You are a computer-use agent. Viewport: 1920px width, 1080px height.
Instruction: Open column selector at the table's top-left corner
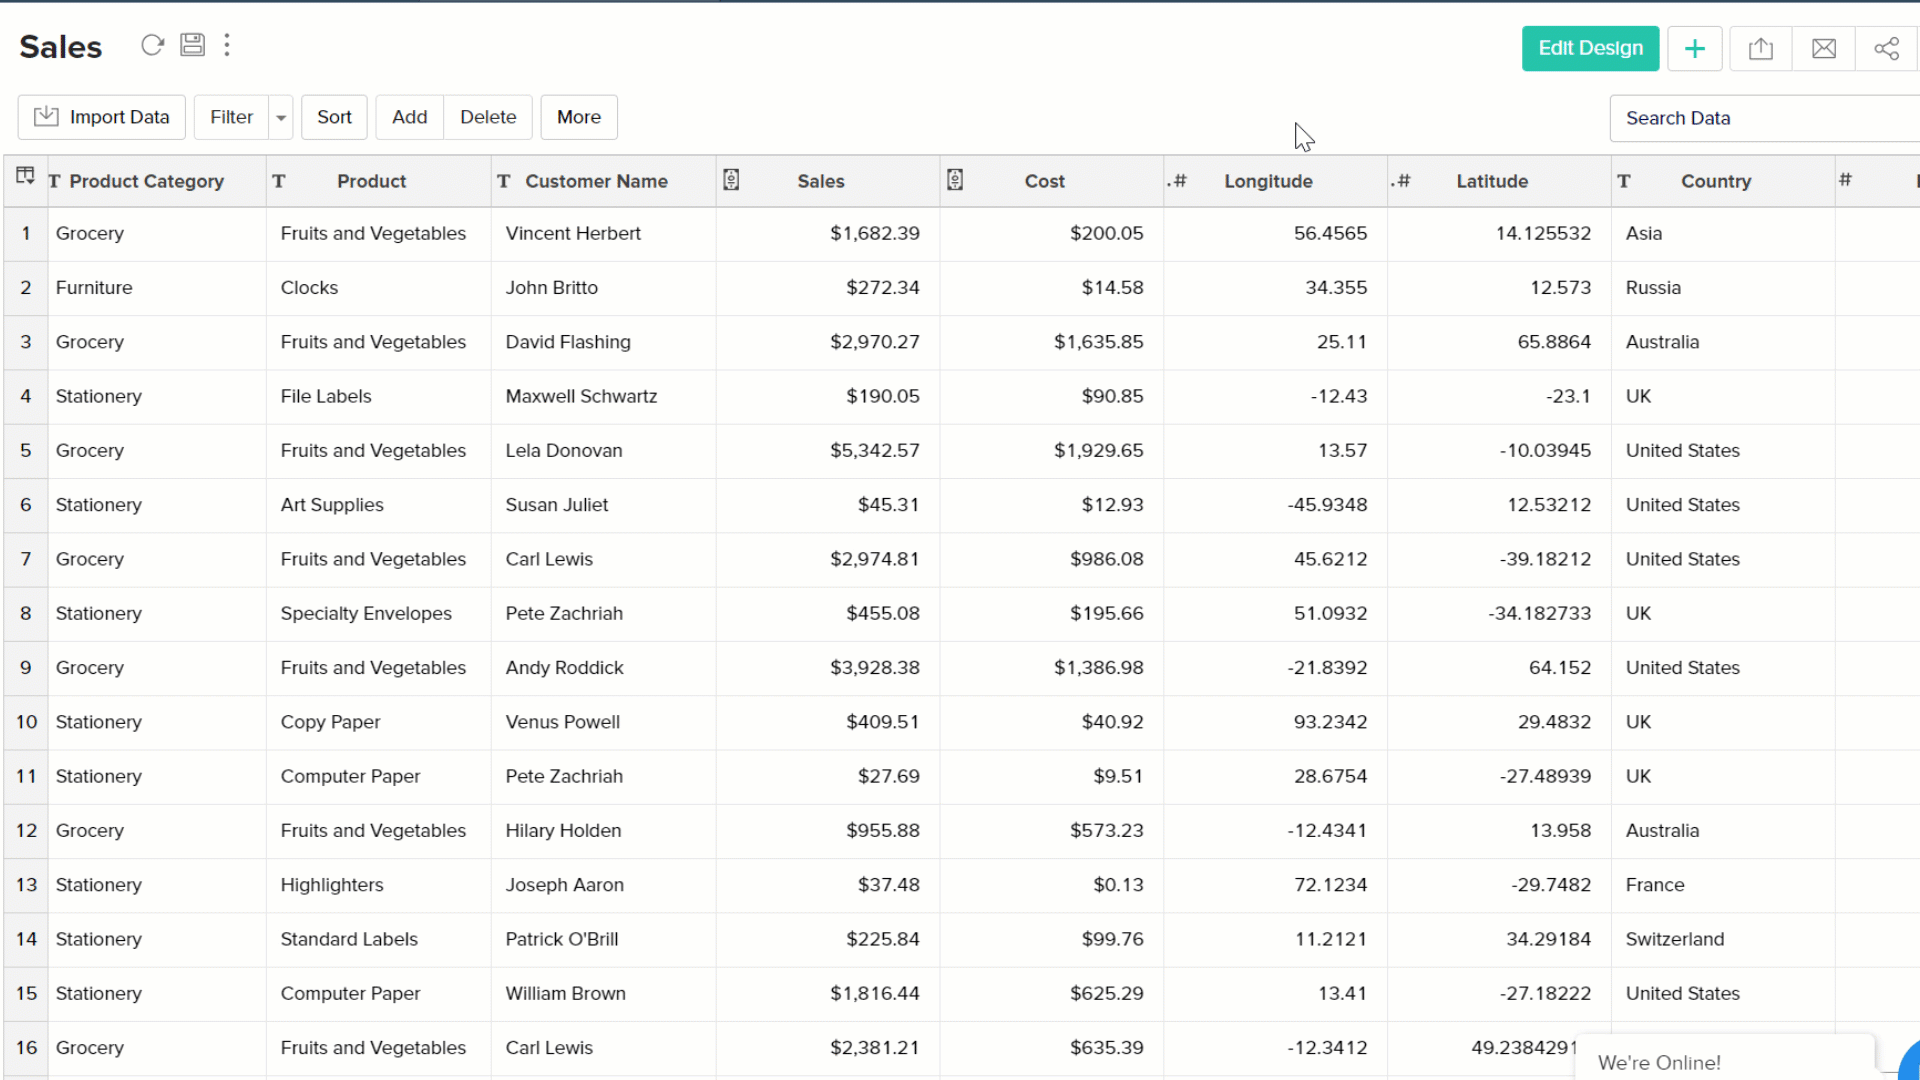25,178
